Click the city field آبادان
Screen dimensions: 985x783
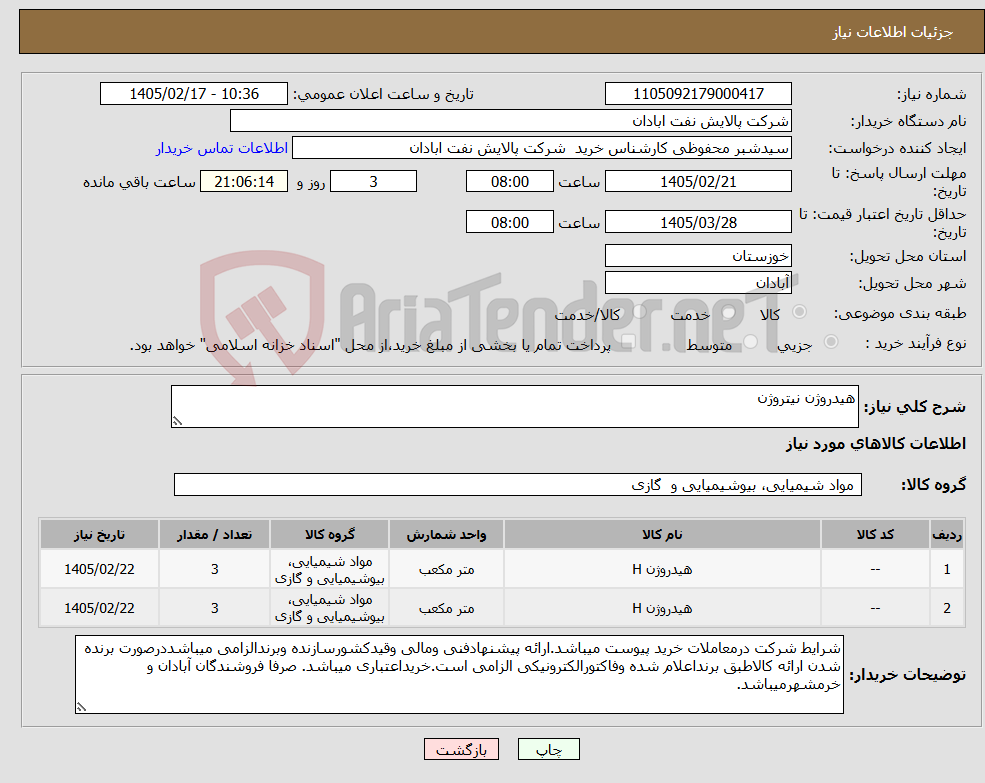[x=698, y=283]
